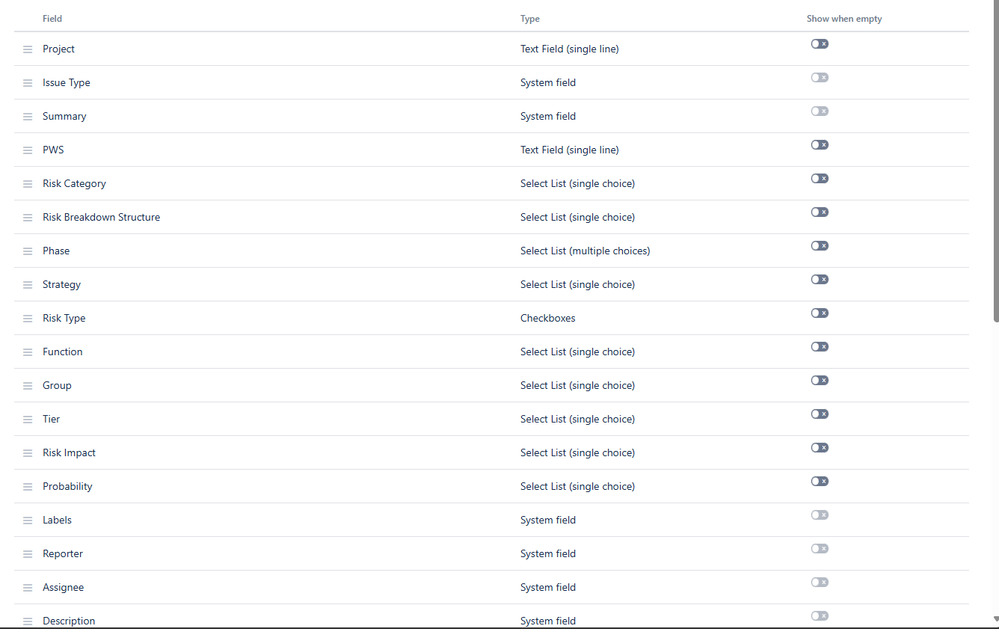Open the Risk Impact field settings

pyautogui.click(x=68, y=452)
